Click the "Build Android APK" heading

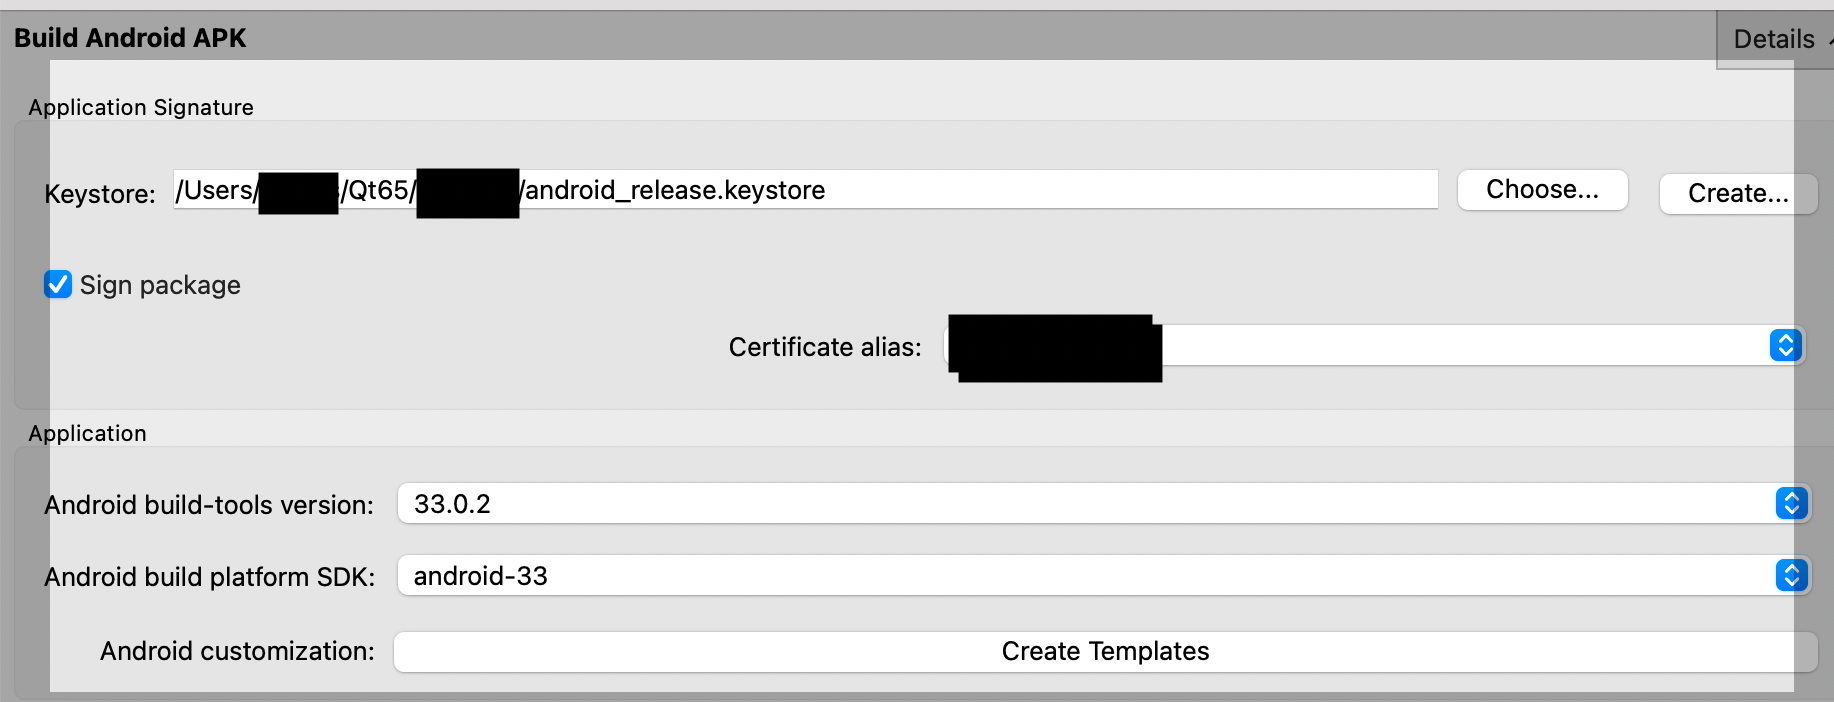130,38
